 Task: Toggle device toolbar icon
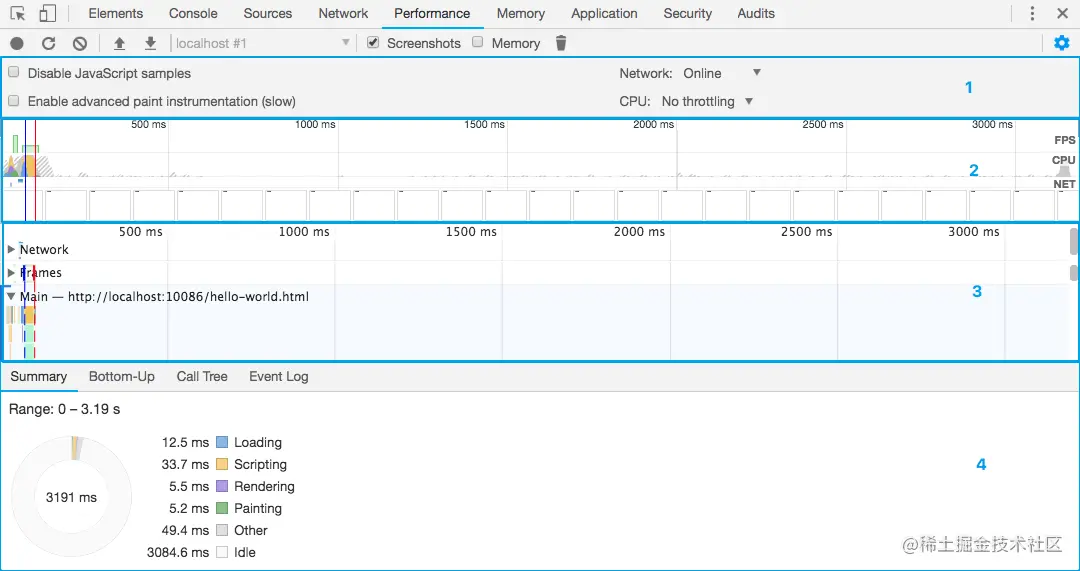(47, 13)
